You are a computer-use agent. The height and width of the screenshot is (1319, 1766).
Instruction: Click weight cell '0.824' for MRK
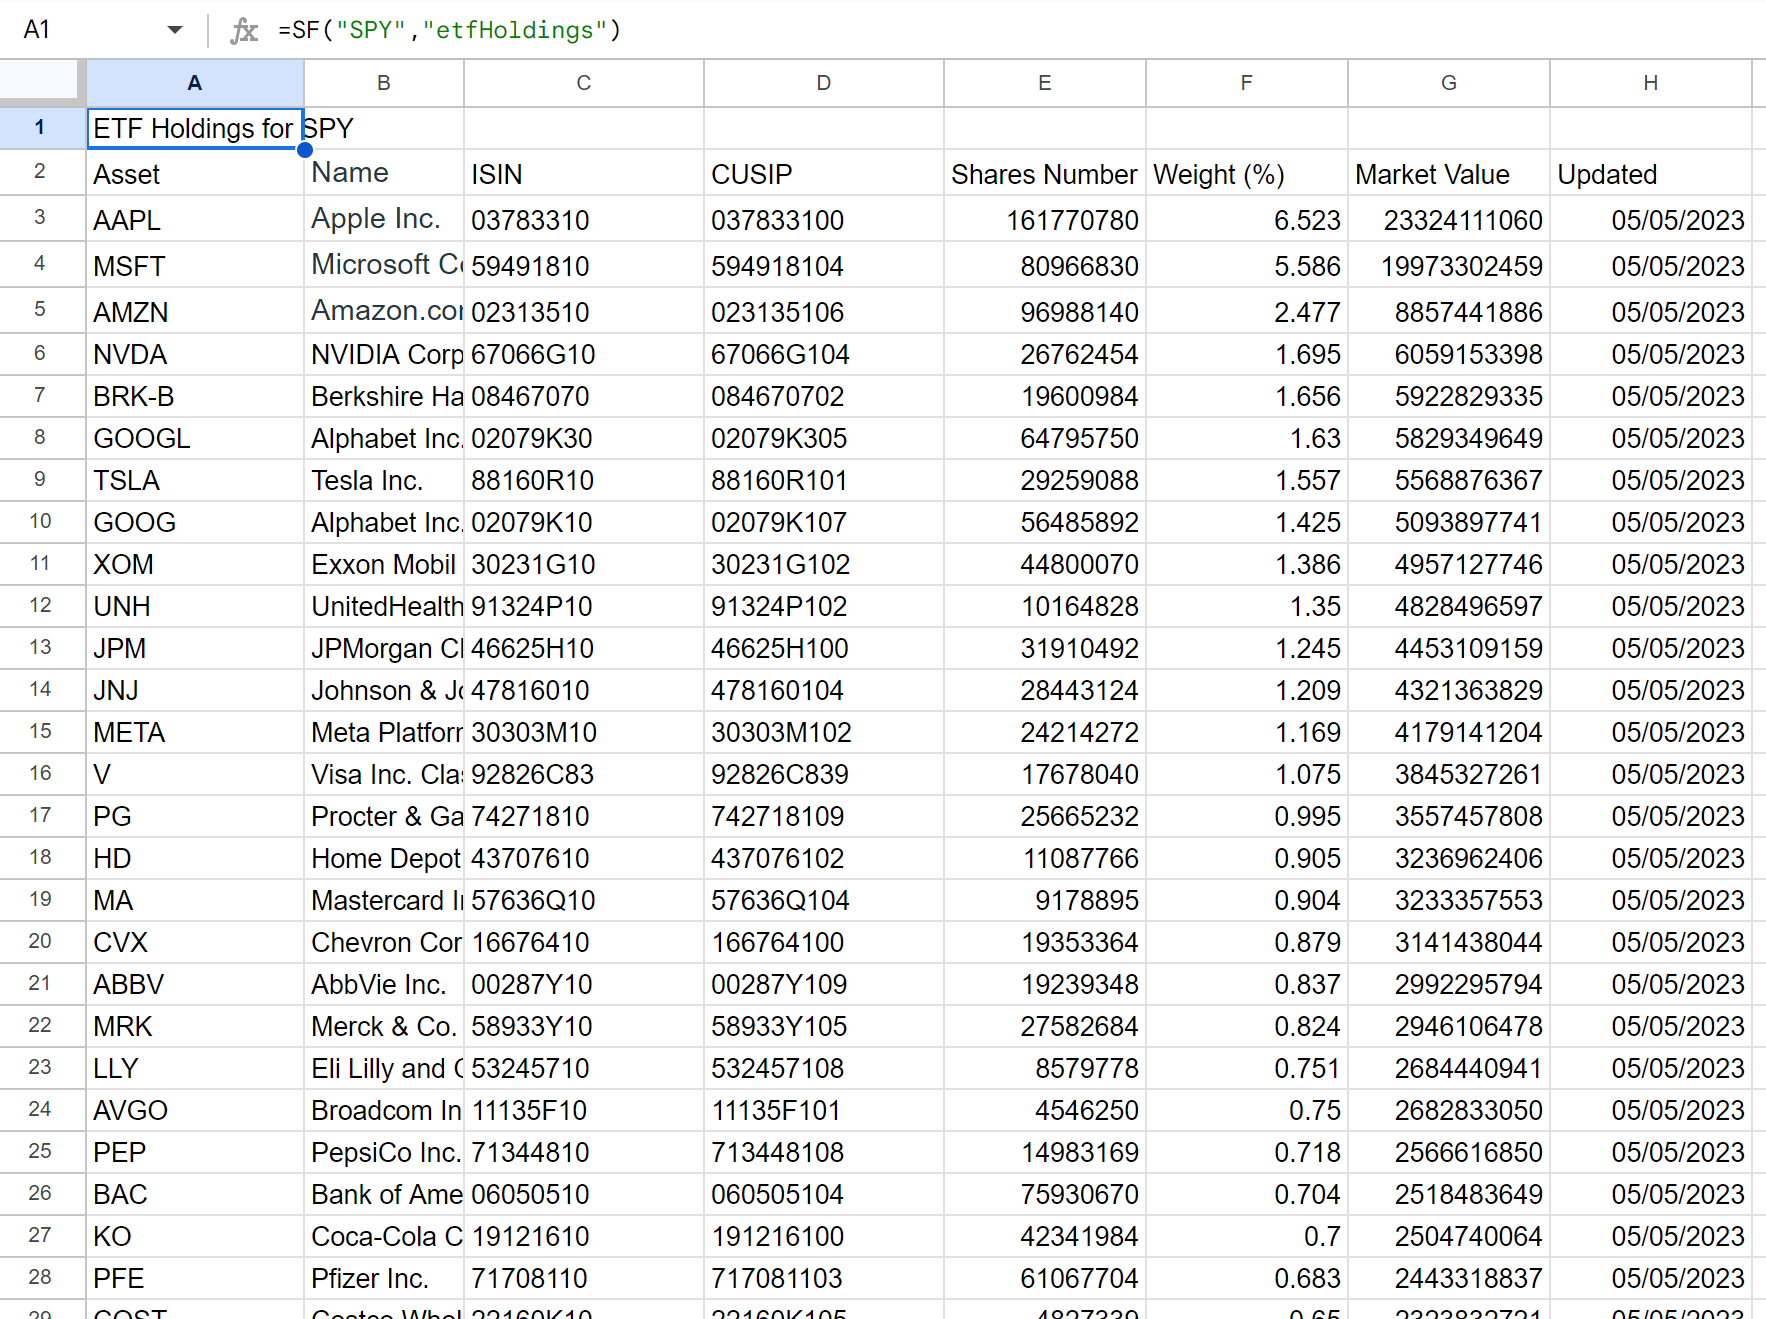(x=1247, y=1026)
